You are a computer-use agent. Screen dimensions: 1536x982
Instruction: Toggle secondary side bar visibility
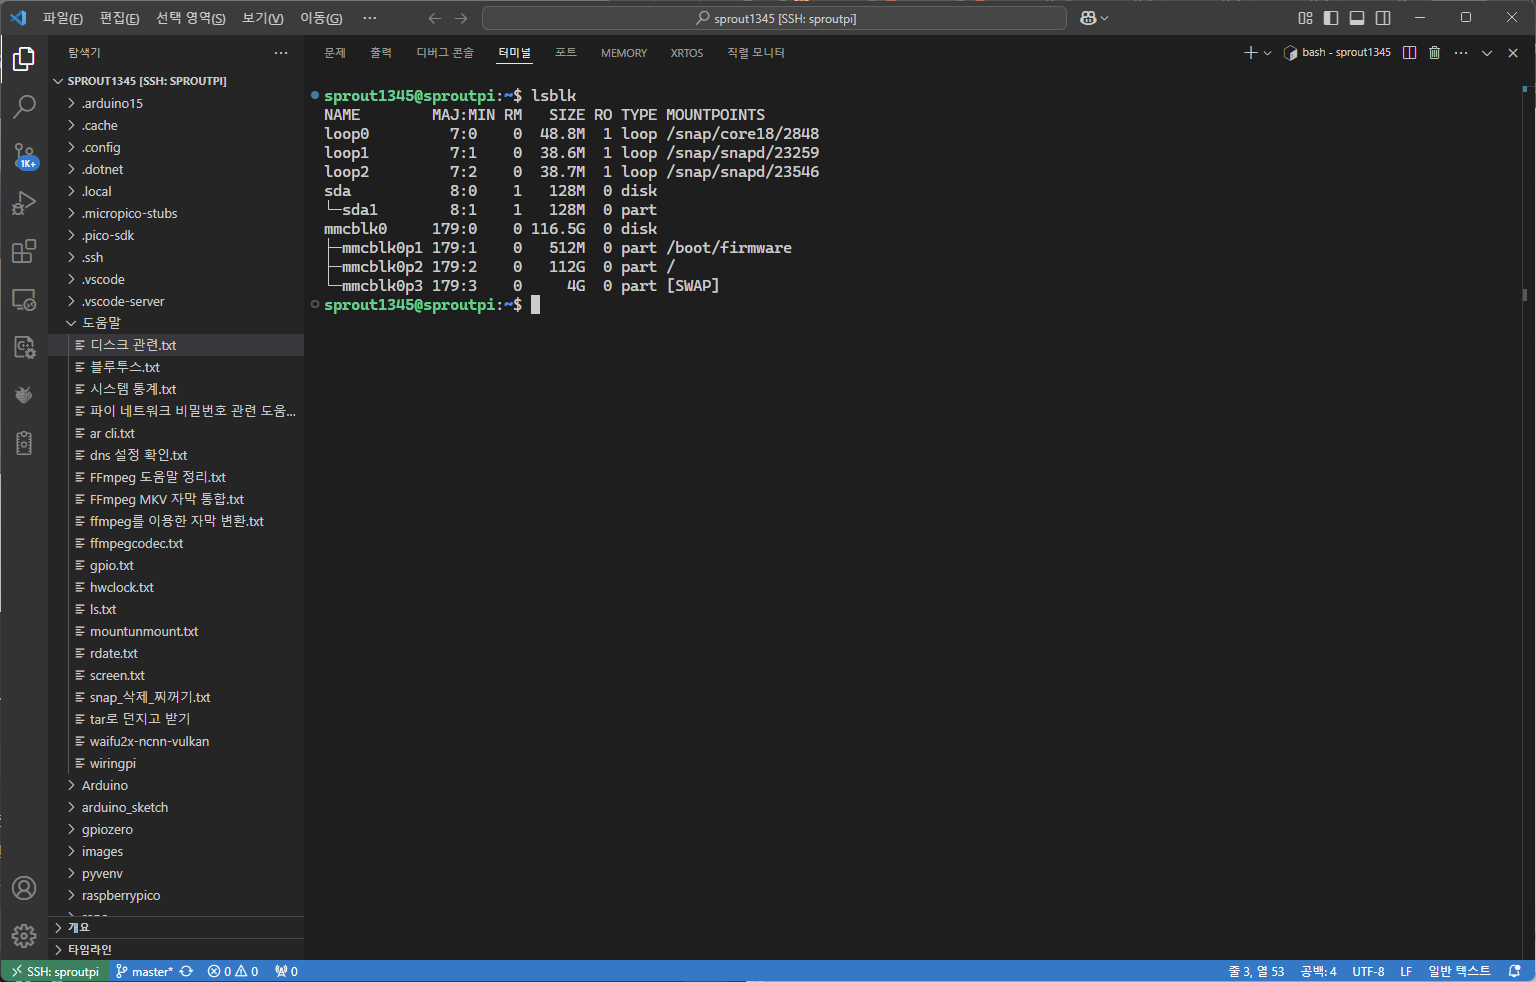1383,18
